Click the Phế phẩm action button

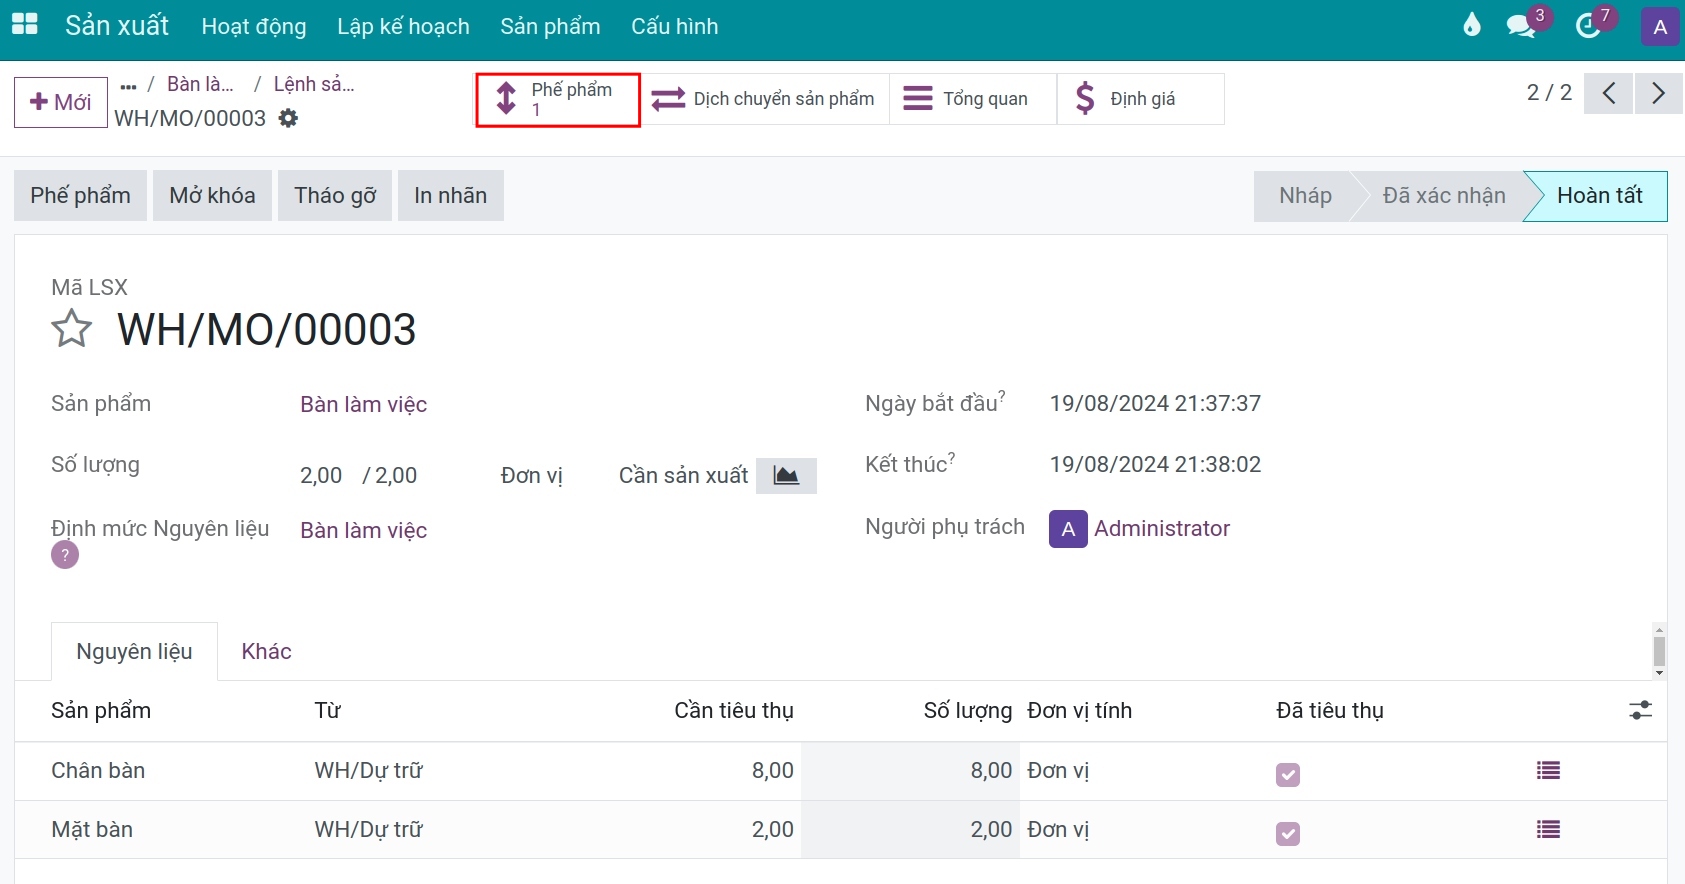(x=80, y=195)
